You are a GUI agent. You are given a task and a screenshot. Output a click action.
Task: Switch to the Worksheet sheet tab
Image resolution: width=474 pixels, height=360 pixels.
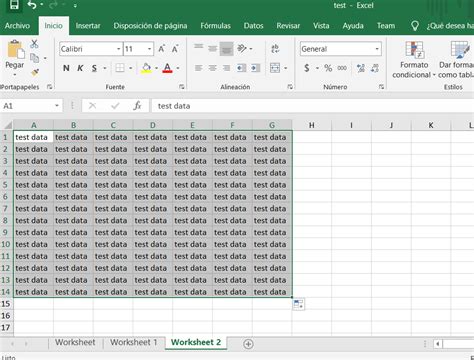click(75, 342)
